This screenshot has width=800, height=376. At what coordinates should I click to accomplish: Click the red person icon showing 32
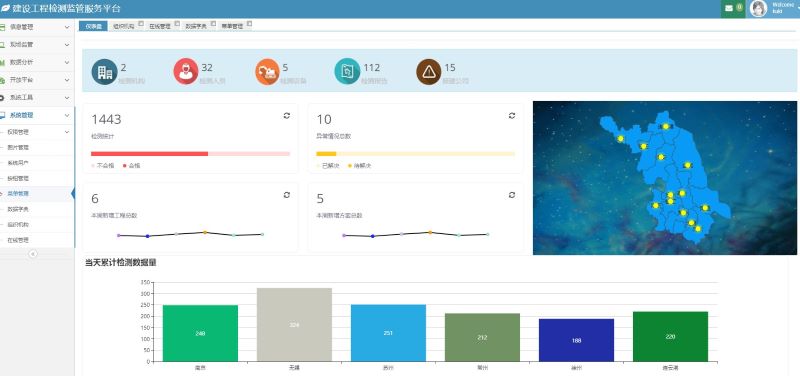[186, 71]
